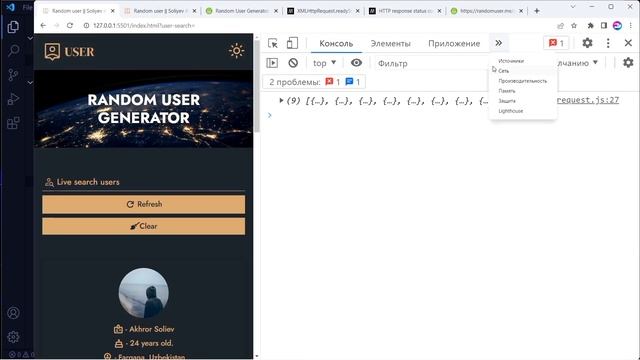Open VS Code Source Control icon
This screenshot has width=640, height=360.
click(13, 75)
